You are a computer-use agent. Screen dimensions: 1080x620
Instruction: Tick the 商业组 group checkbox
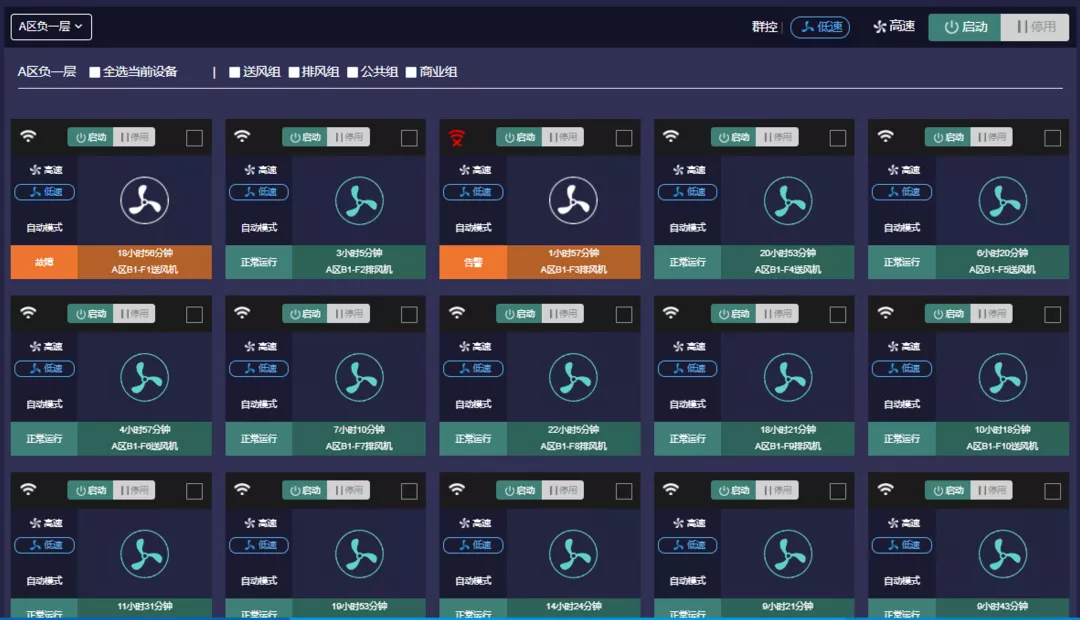point(411,72)
